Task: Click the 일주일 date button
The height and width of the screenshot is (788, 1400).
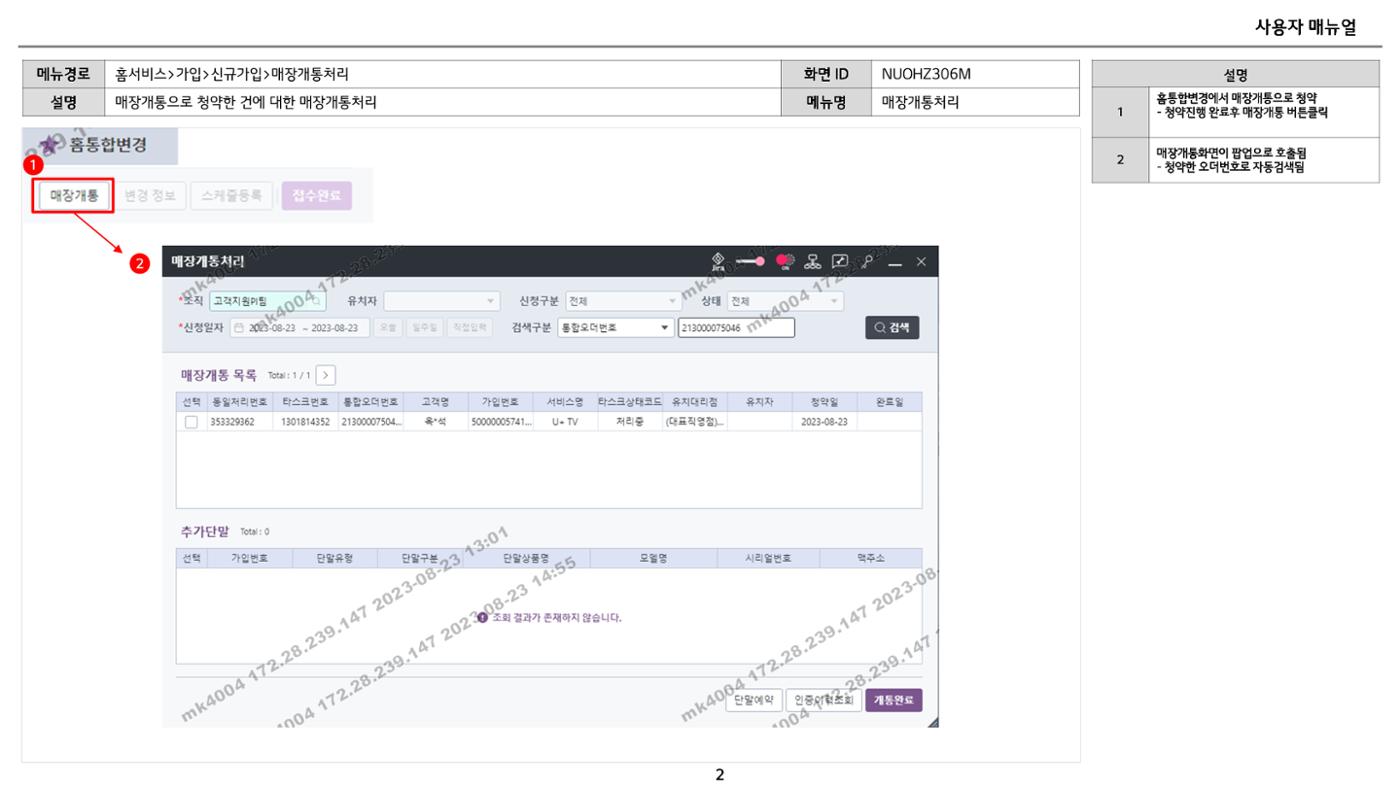Action: [424, 328]
